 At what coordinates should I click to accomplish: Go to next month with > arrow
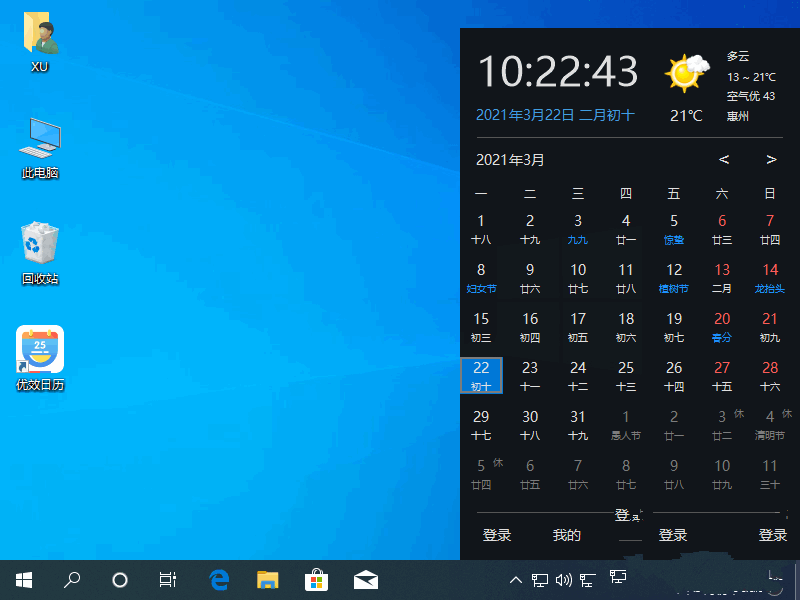(x=771, y=159)
